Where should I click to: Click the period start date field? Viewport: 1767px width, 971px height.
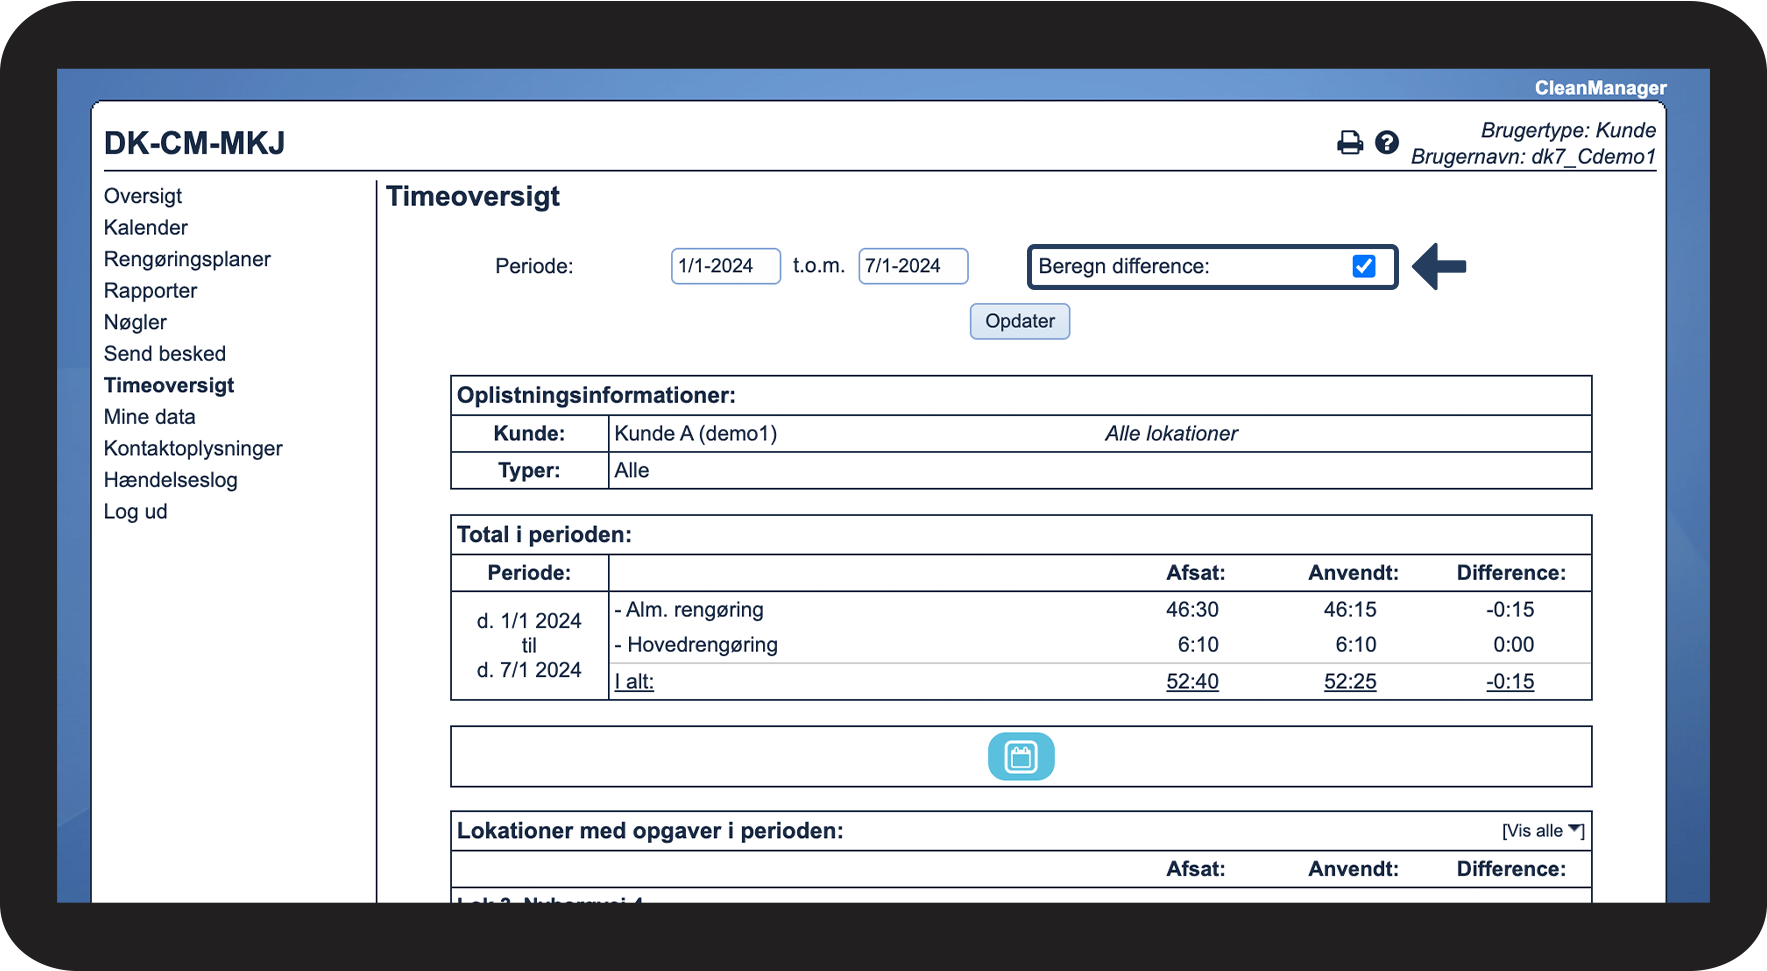coord(725,266)
